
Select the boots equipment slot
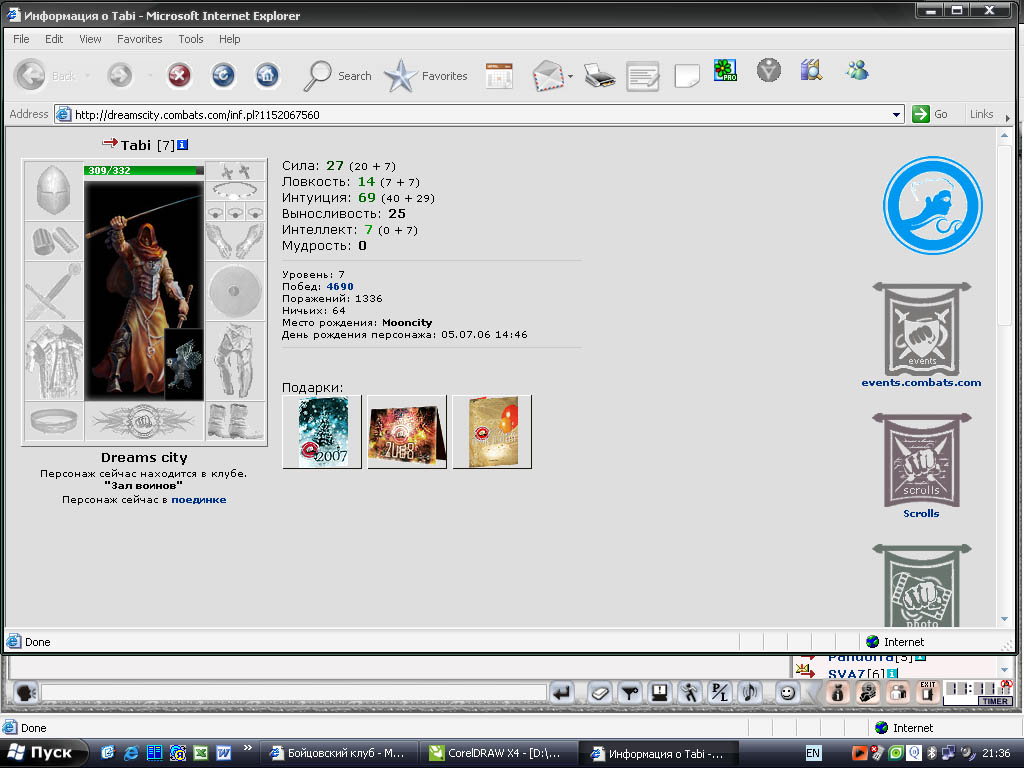click(235, 421)
